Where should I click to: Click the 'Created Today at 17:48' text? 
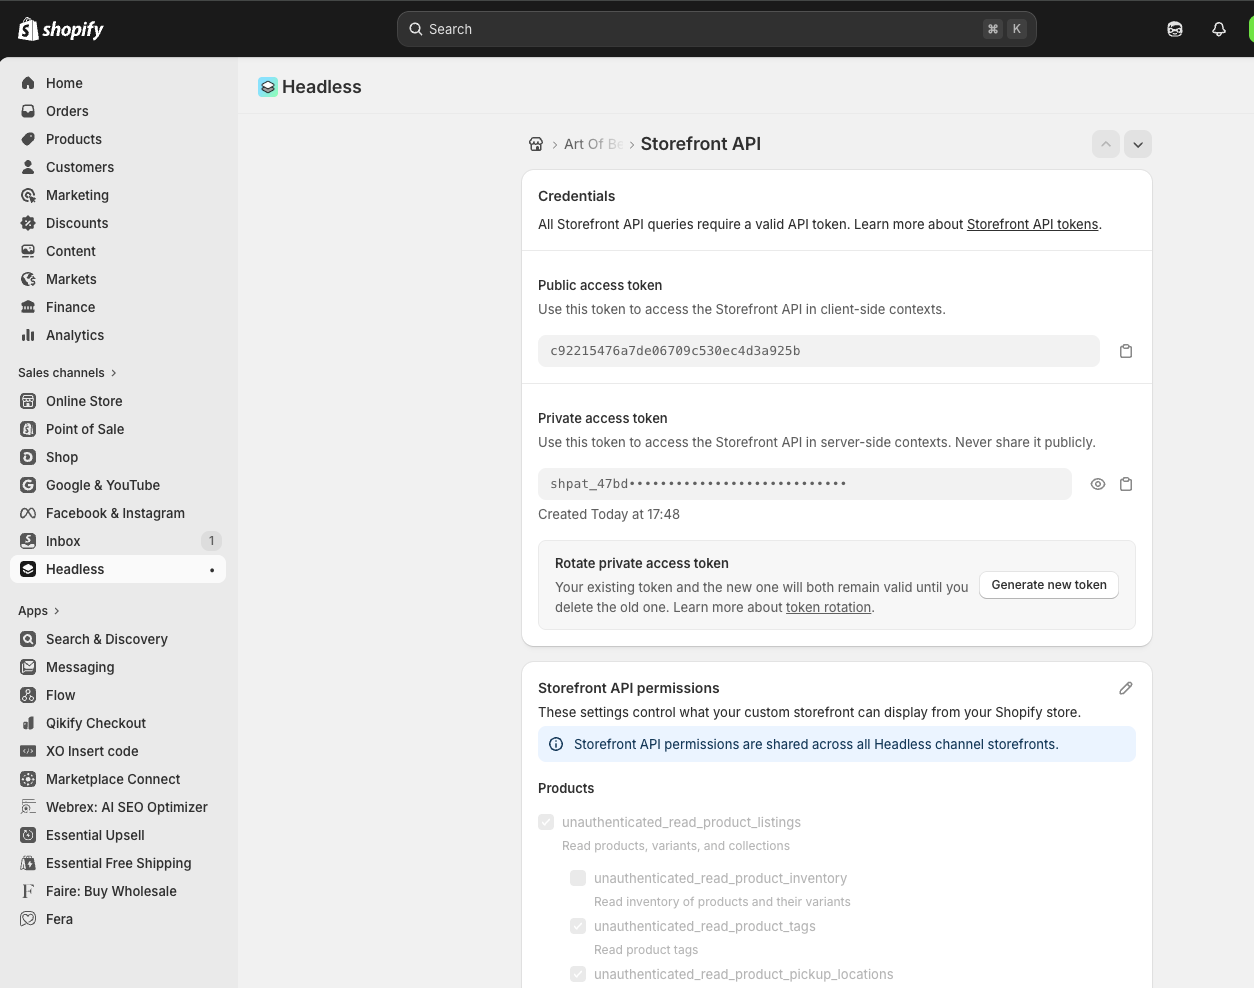(x=609, y=514)
